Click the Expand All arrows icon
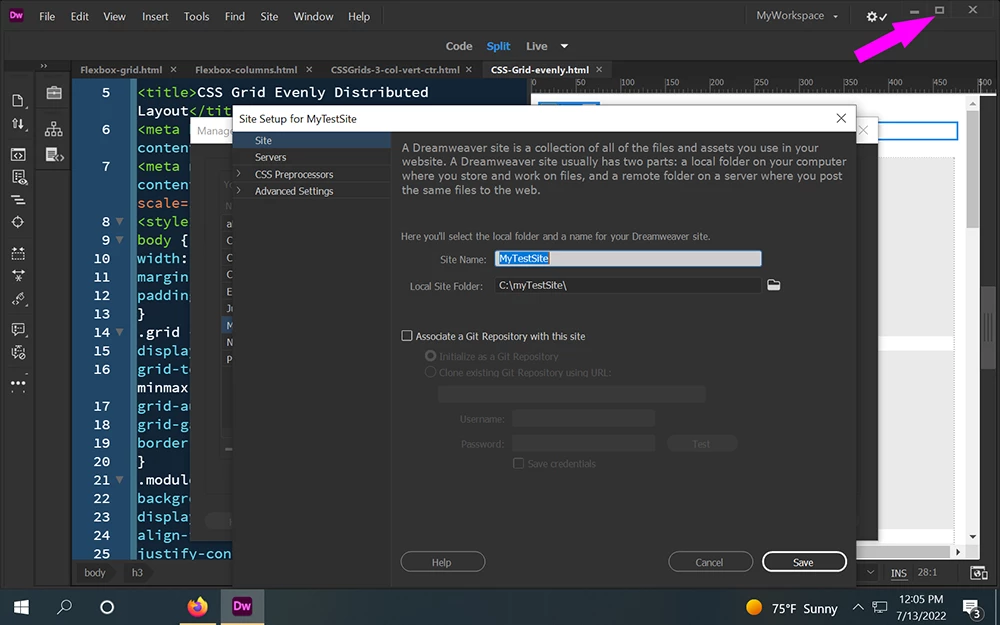Image resolution: width=1000 pixels, height=625 pixels. coord(18,276)
